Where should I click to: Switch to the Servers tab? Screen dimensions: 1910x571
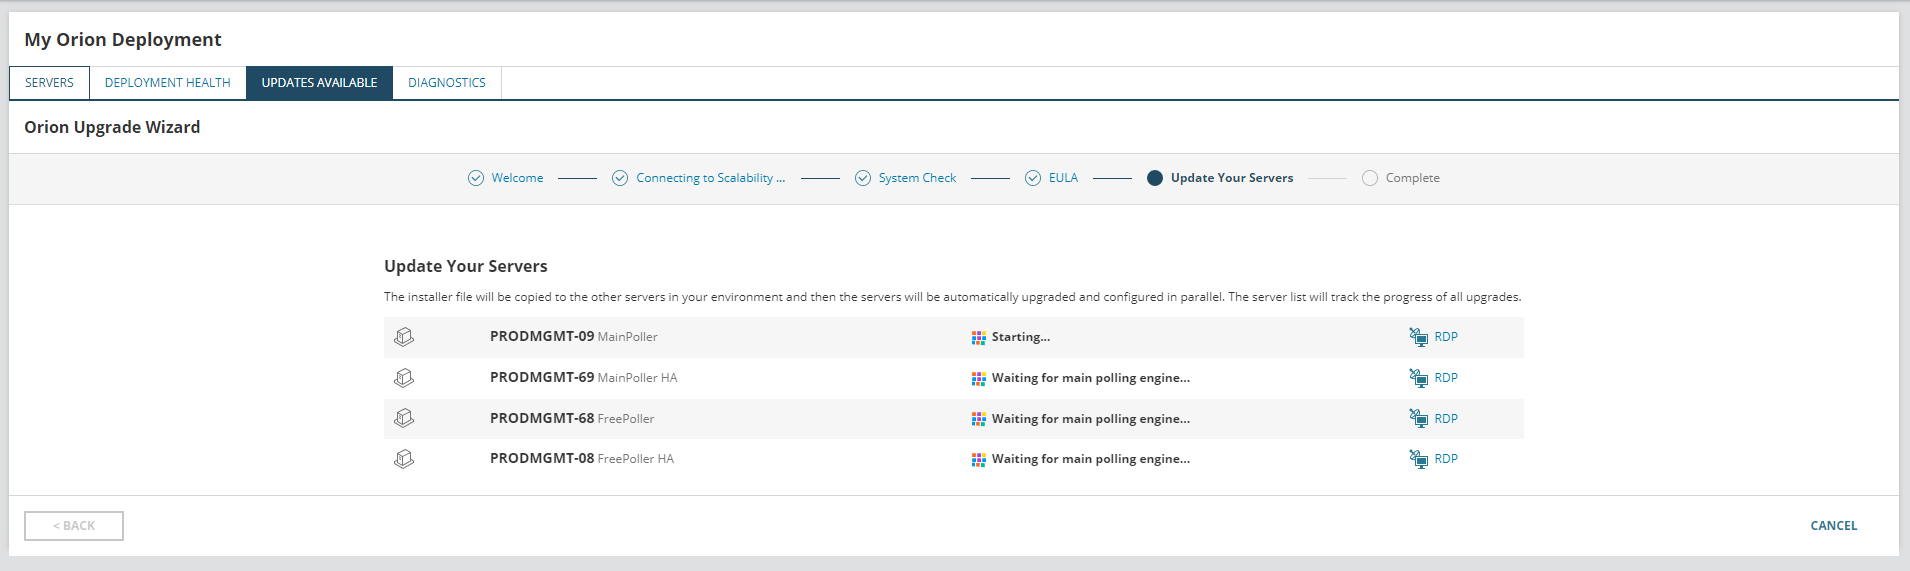point(49,83)
